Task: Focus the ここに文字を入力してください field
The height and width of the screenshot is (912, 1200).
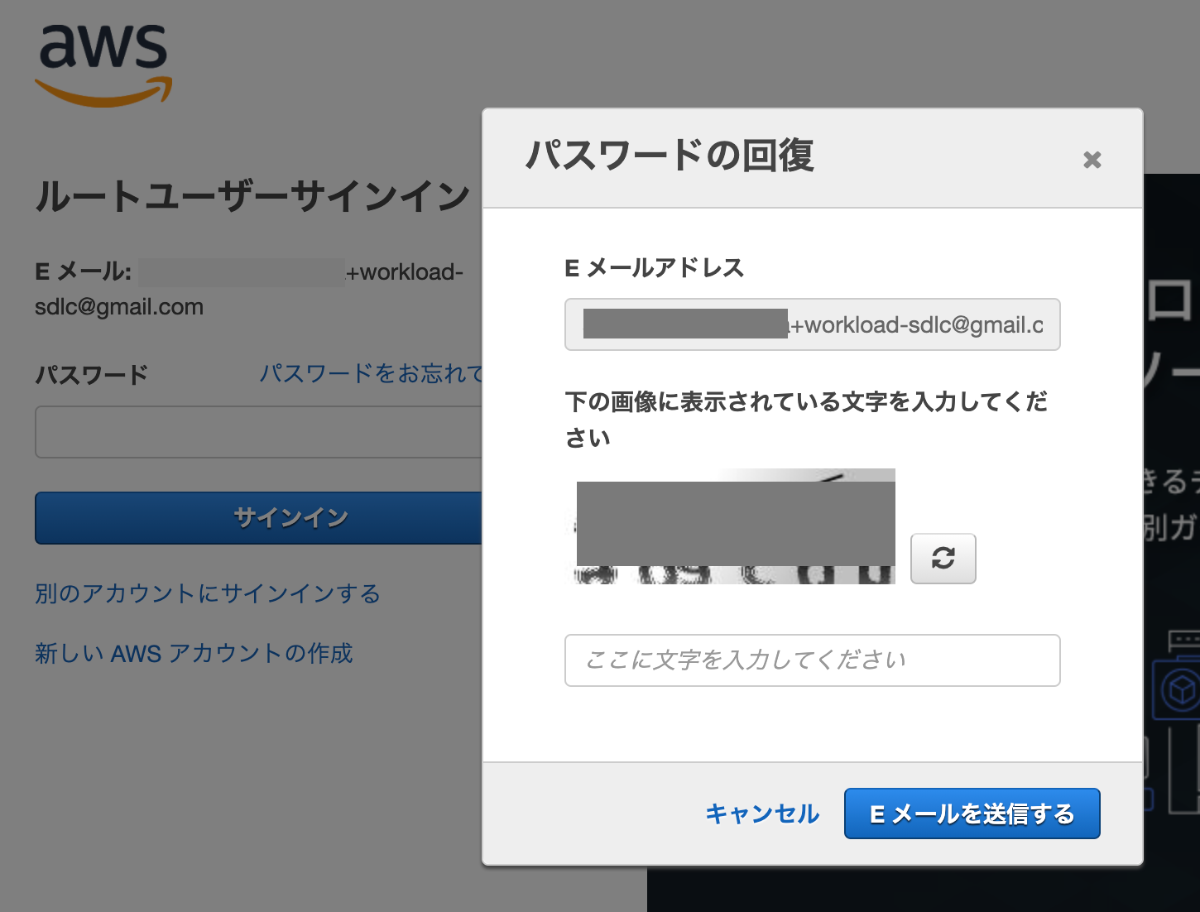Action: point(812,660)
